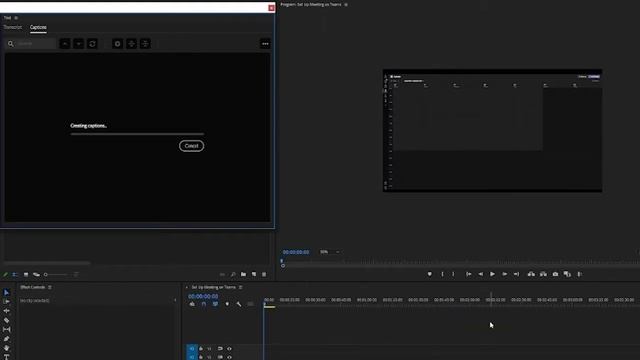Select the Pen tool

tap(7, 339)
